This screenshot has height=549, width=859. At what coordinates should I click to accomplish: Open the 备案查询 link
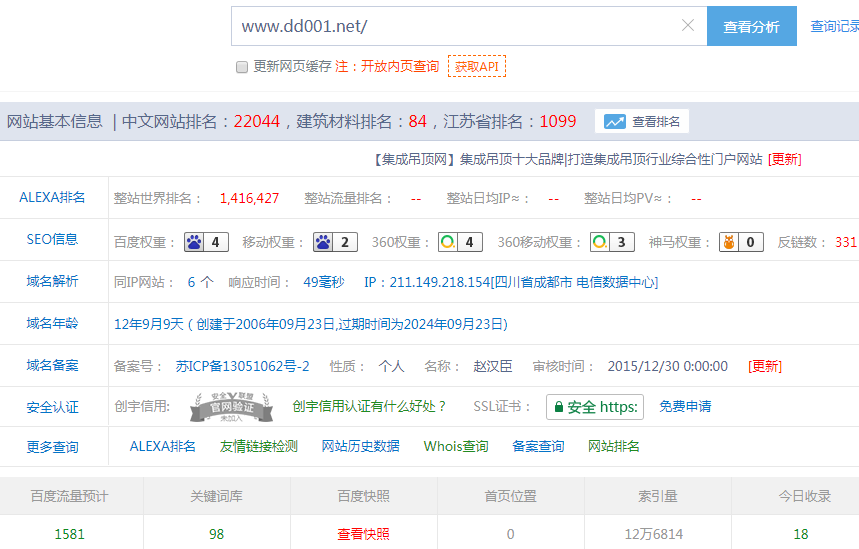click(x=538, y=446)
